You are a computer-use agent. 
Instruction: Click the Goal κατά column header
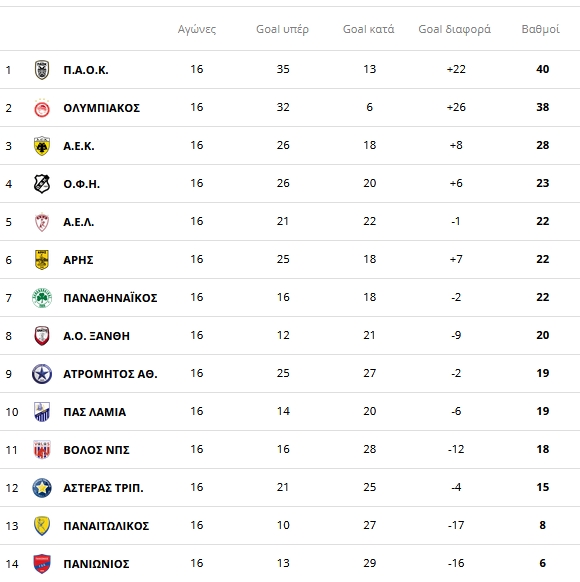coord(368,29)
